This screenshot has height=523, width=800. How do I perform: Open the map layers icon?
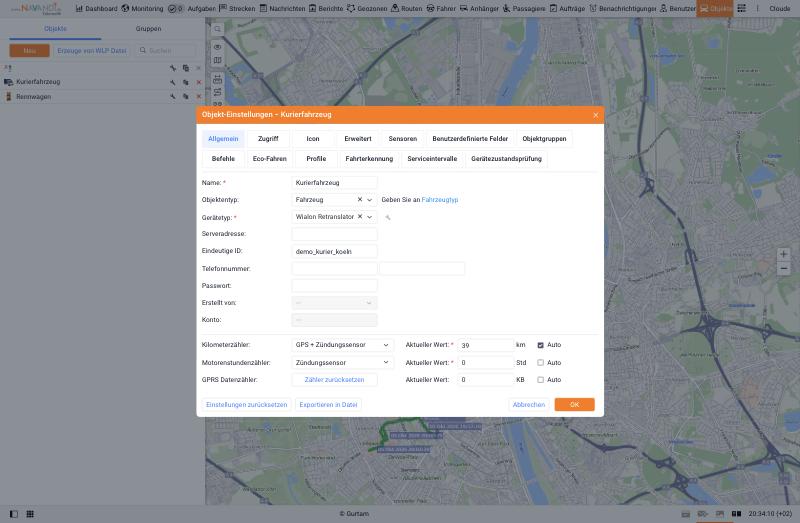(217, 60)
